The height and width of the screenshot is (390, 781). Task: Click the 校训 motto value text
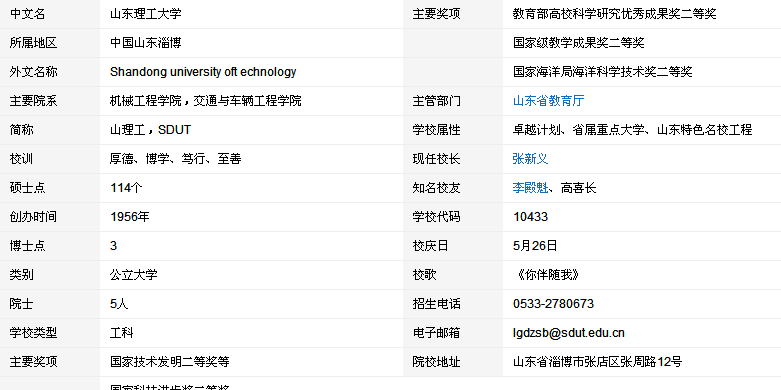point(175,159)
